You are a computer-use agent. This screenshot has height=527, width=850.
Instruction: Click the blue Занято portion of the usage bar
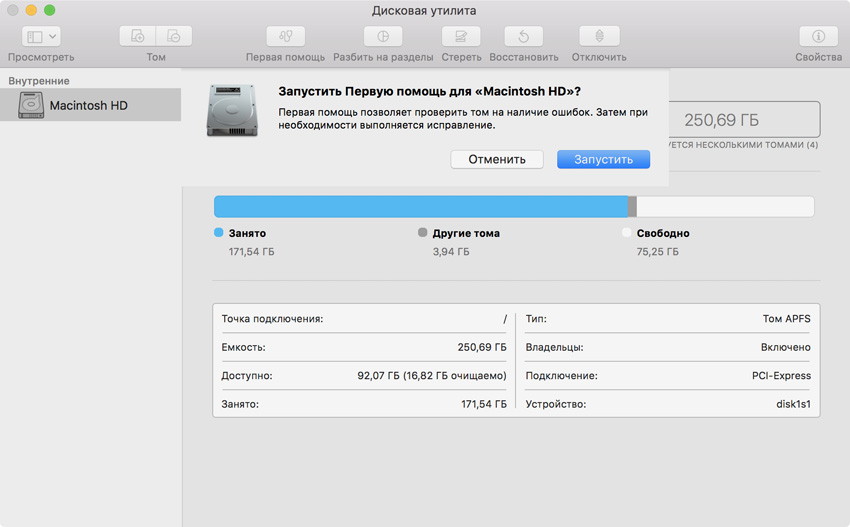(420, 207)
